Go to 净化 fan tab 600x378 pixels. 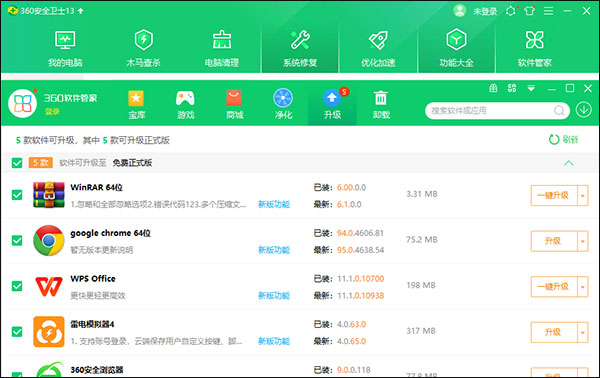click(283, 104)
